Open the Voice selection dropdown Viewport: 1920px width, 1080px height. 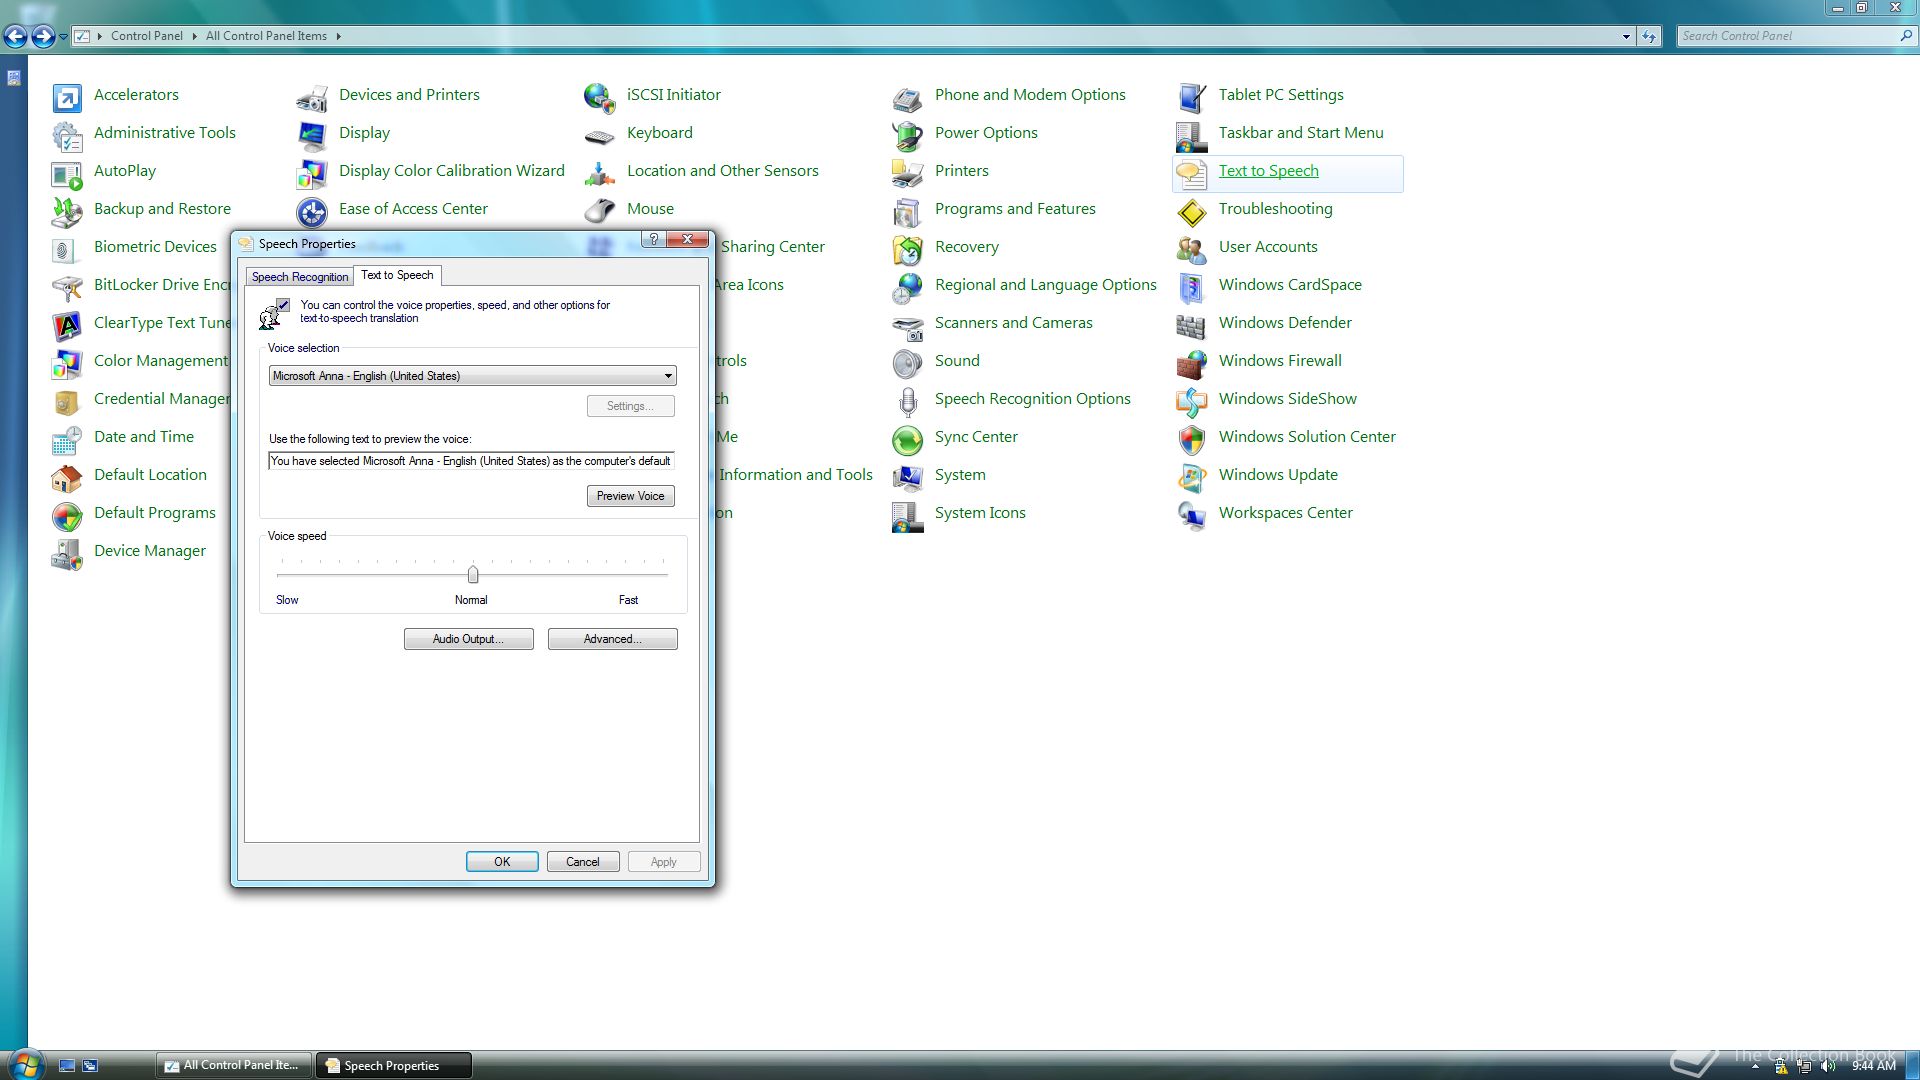coord(472,376)
